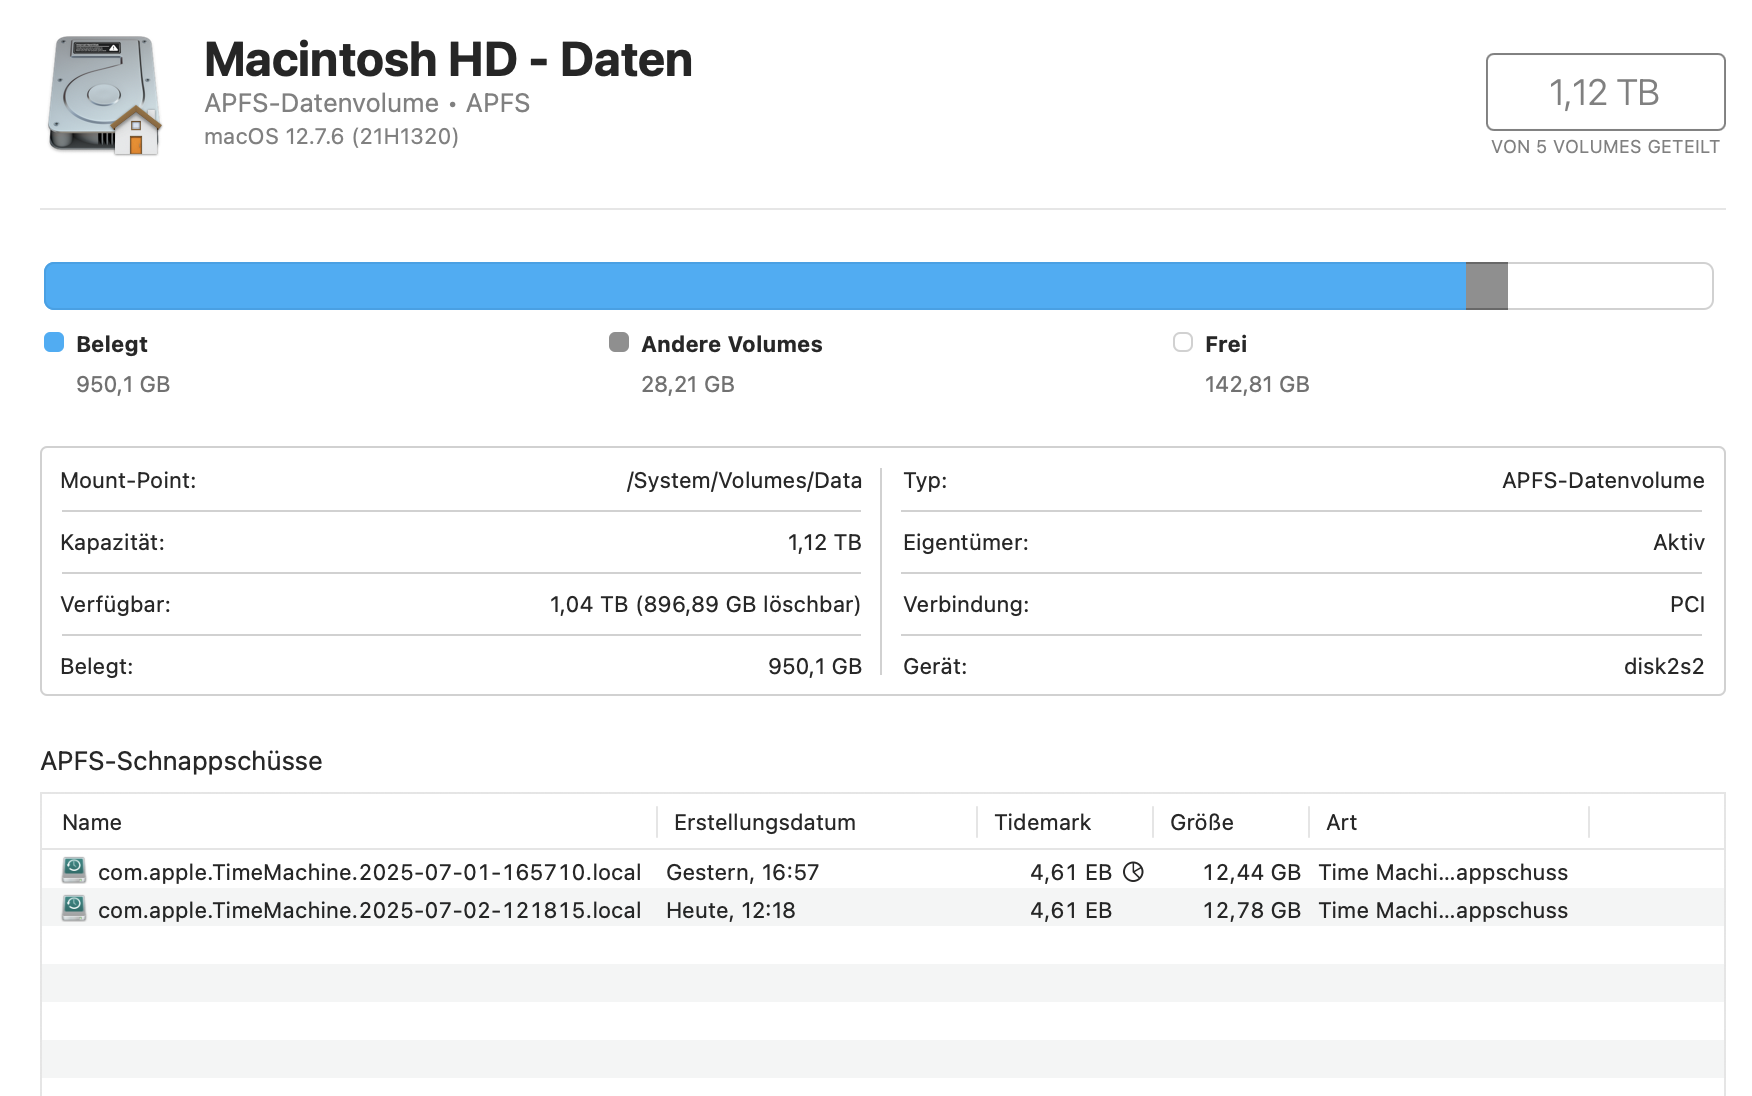Click the clock icon beside 4,61 EB tidemark
The image size is (1752, 1096).
pos(1133,872)
